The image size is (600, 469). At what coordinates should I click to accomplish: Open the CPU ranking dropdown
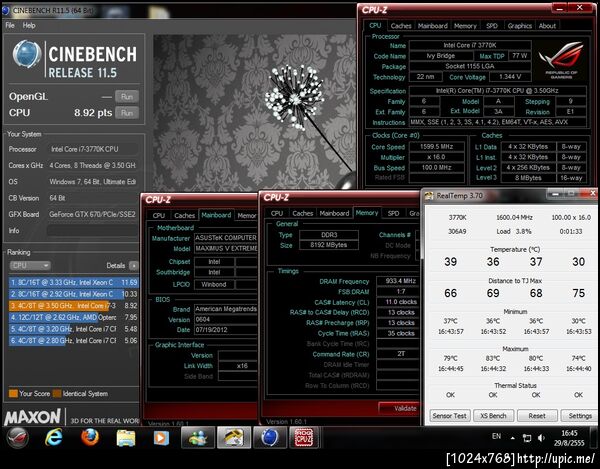[30, 265]
